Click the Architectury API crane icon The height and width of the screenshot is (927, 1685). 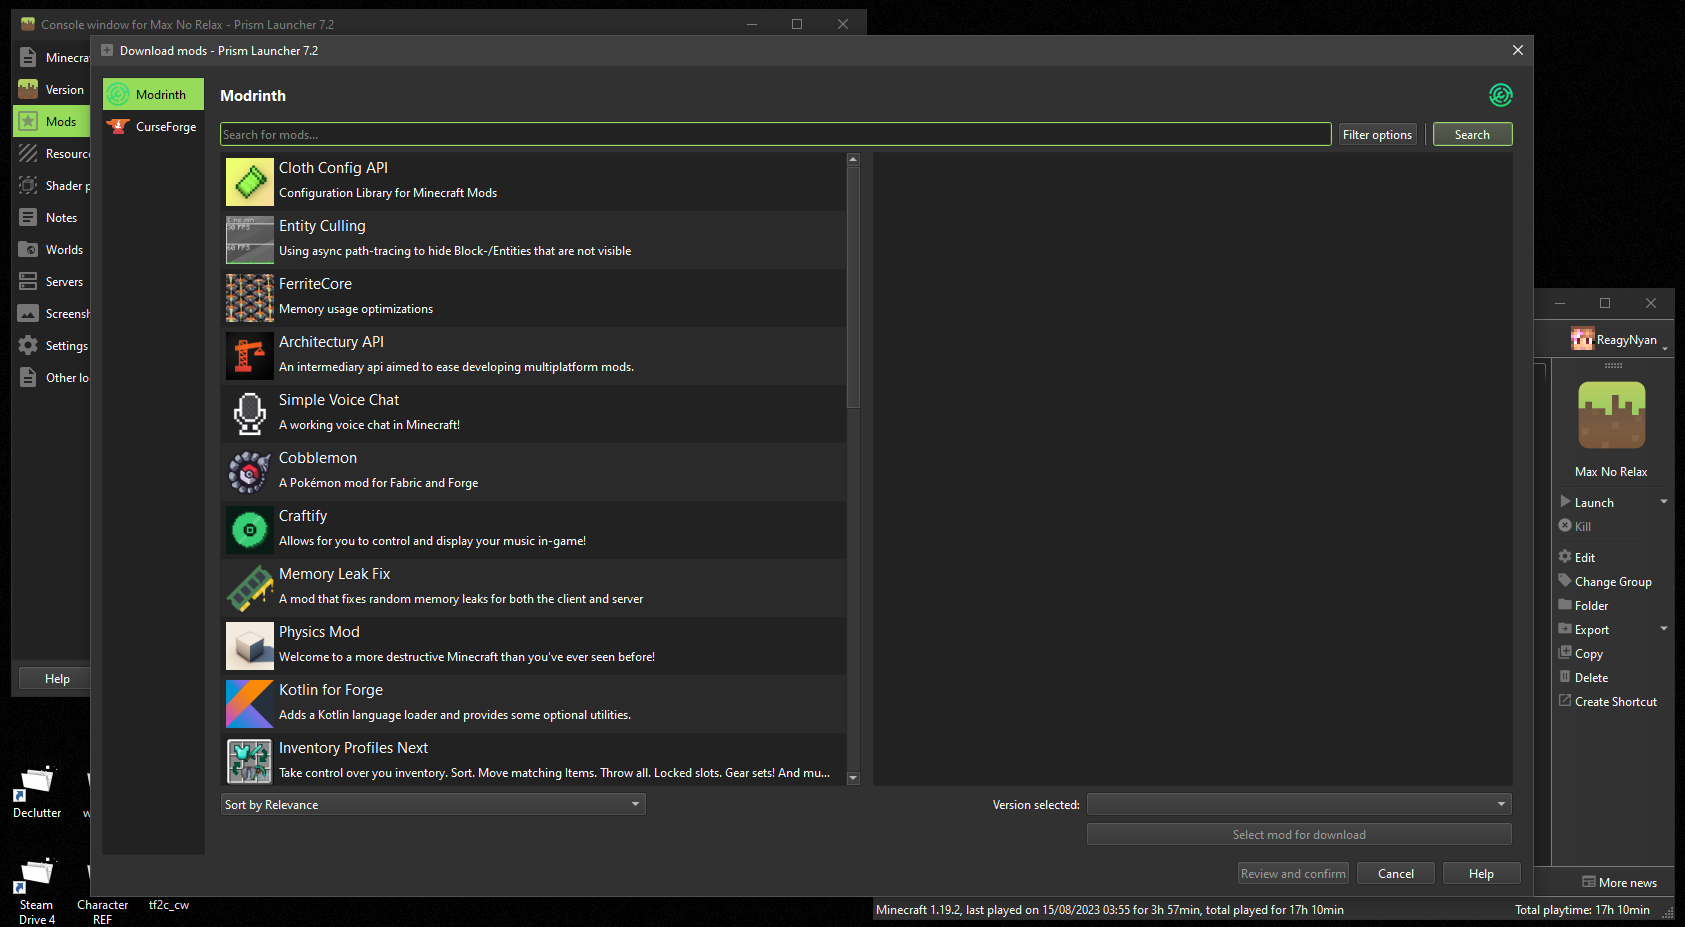pyautogui.click(x=250, y=356)
